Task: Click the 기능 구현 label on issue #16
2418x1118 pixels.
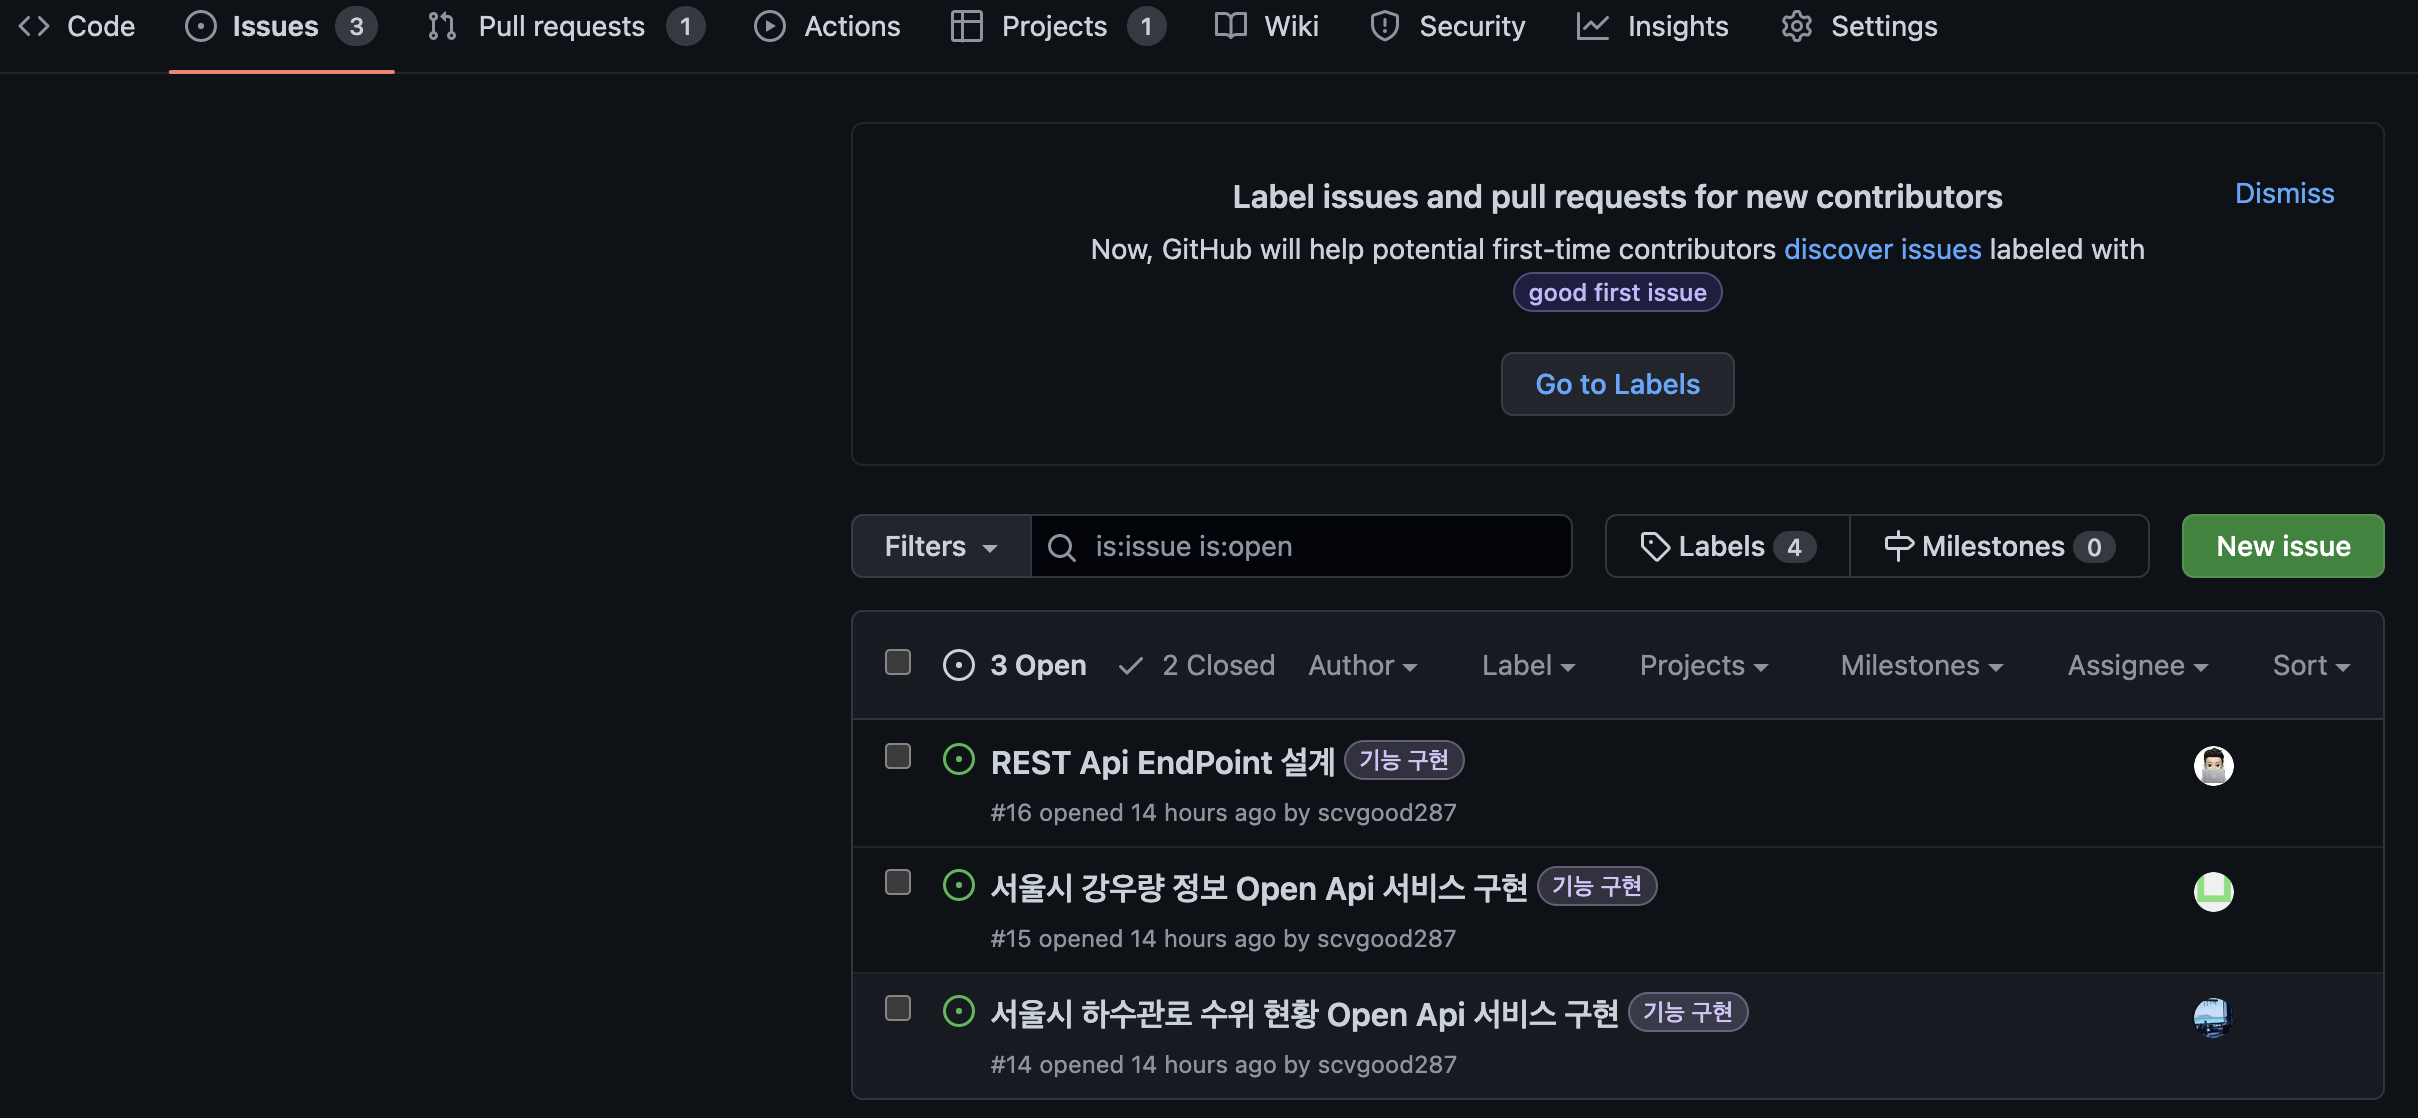Action: [1404, 760]
